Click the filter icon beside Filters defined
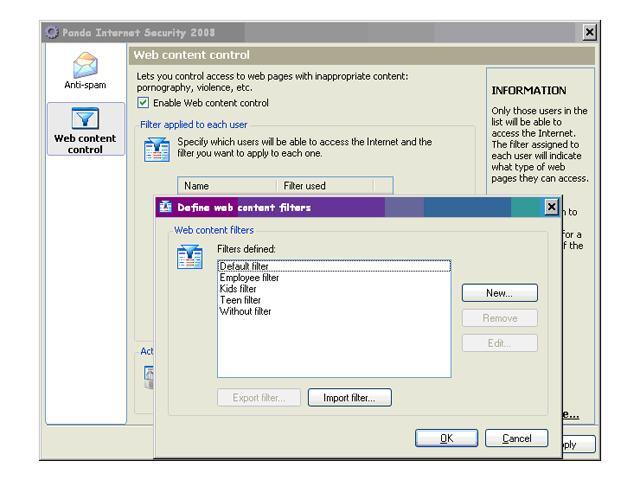The image size is (640, 480). click(190, 257)
